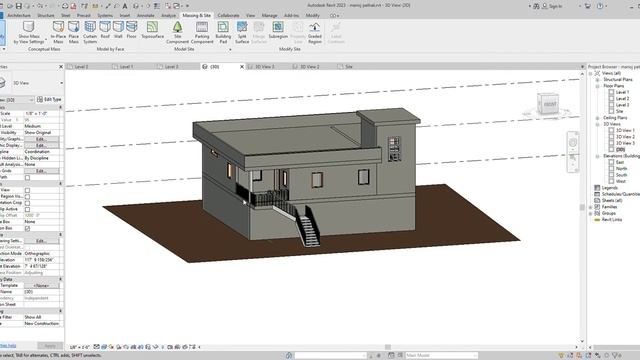Select the Place Mass tool
The height and width of the screenshot is (360, 640).
74,32
